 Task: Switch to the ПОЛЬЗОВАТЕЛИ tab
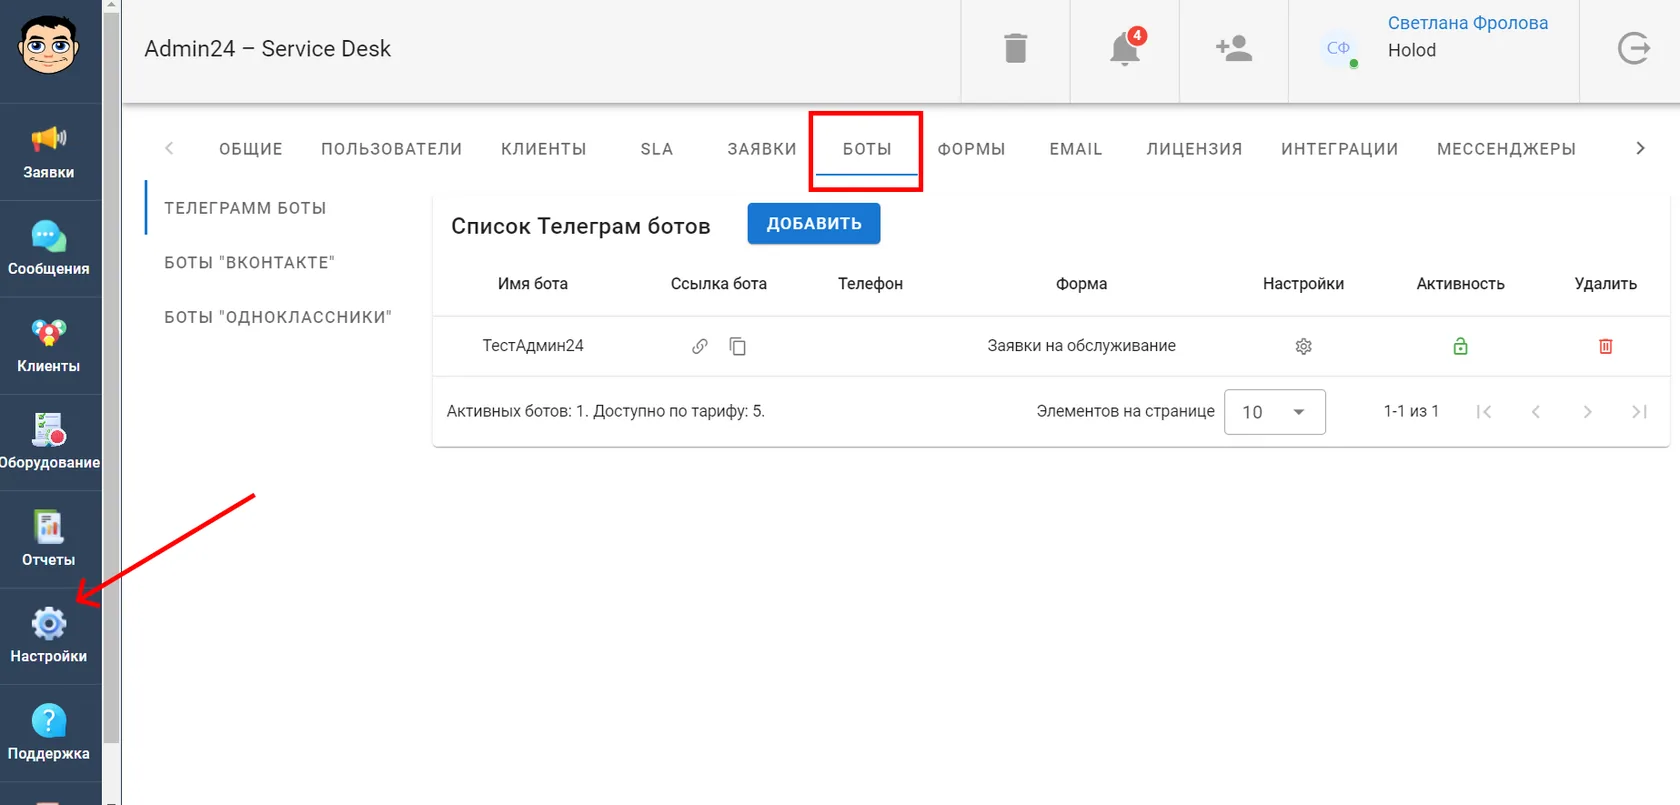coord(391,149)
